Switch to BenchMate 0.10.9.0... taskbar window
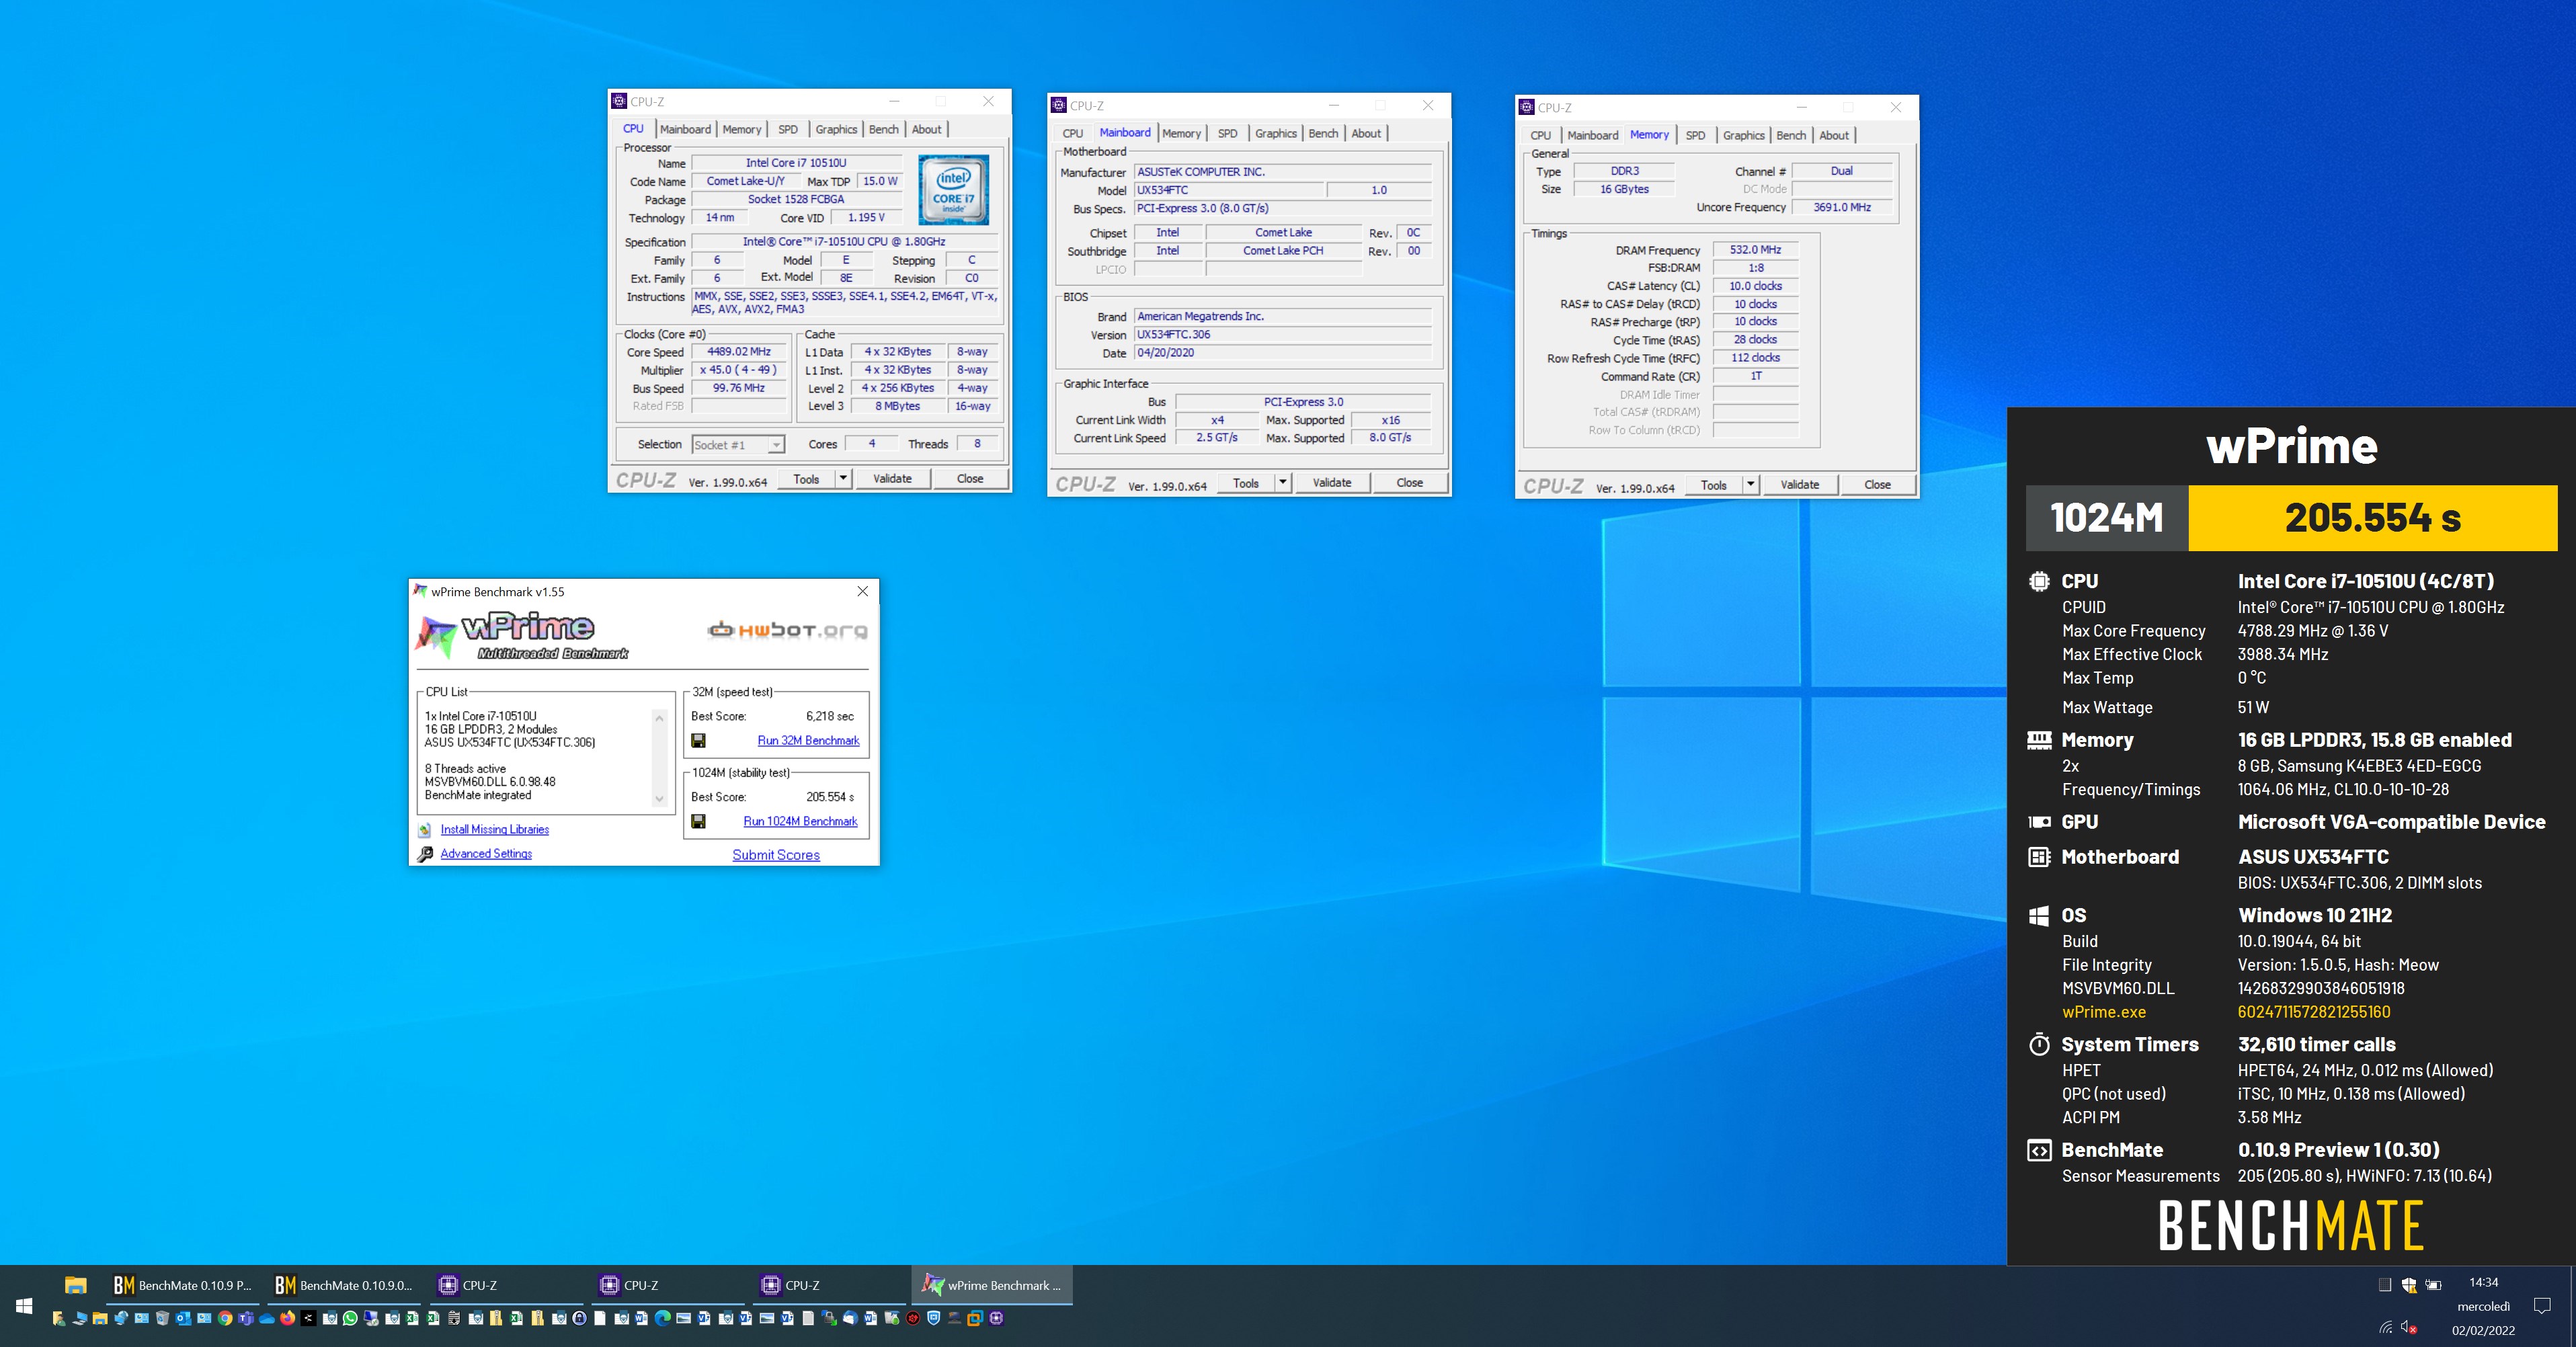This screenshot has height=1347, width=2576. click(343, 1285)
